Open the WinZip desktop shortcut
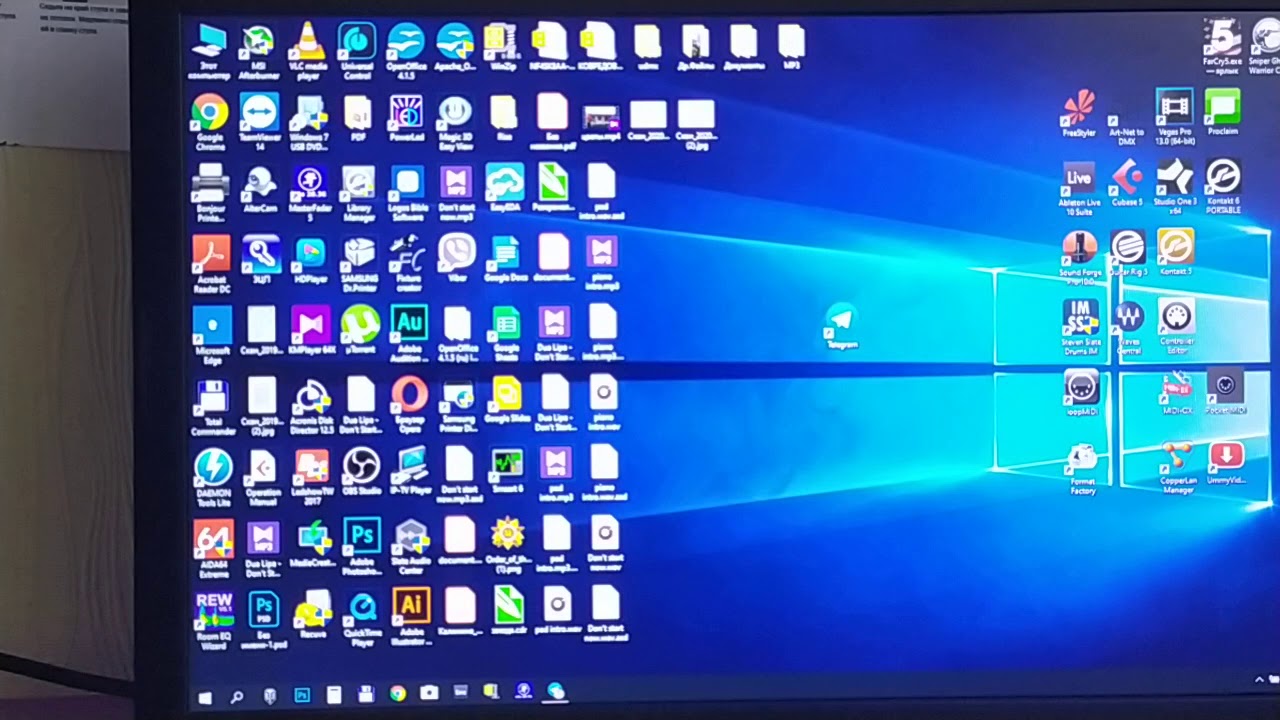The image size is (1280, 720). point(502,47)
